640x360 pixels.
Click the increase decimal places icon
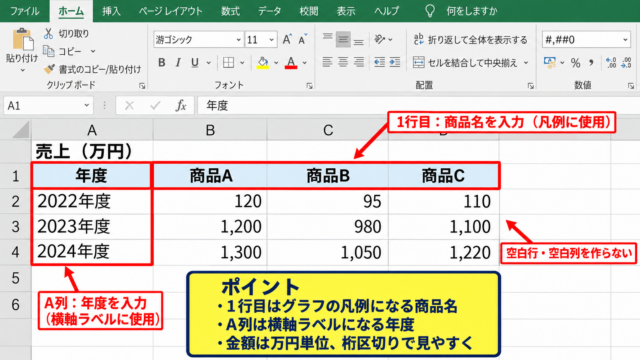tap(611, 62)
